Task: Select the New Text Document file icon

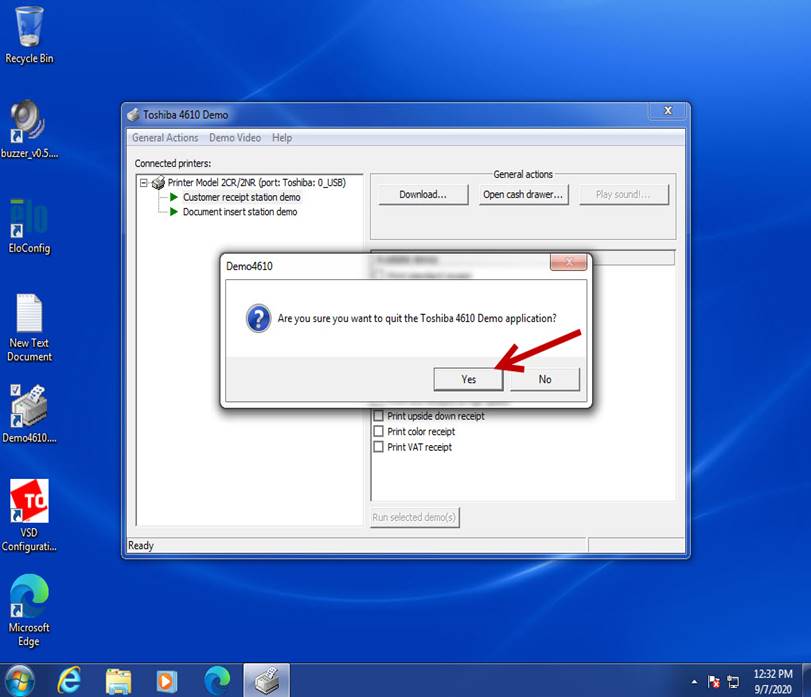Action: 29,316
